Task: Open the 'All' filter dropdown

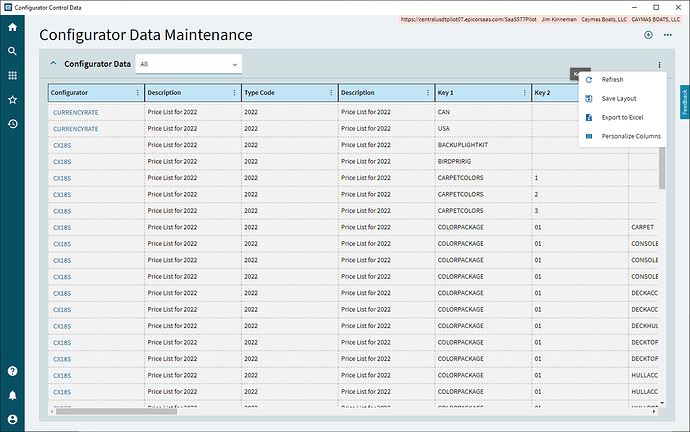Action: tap(190, 64)
